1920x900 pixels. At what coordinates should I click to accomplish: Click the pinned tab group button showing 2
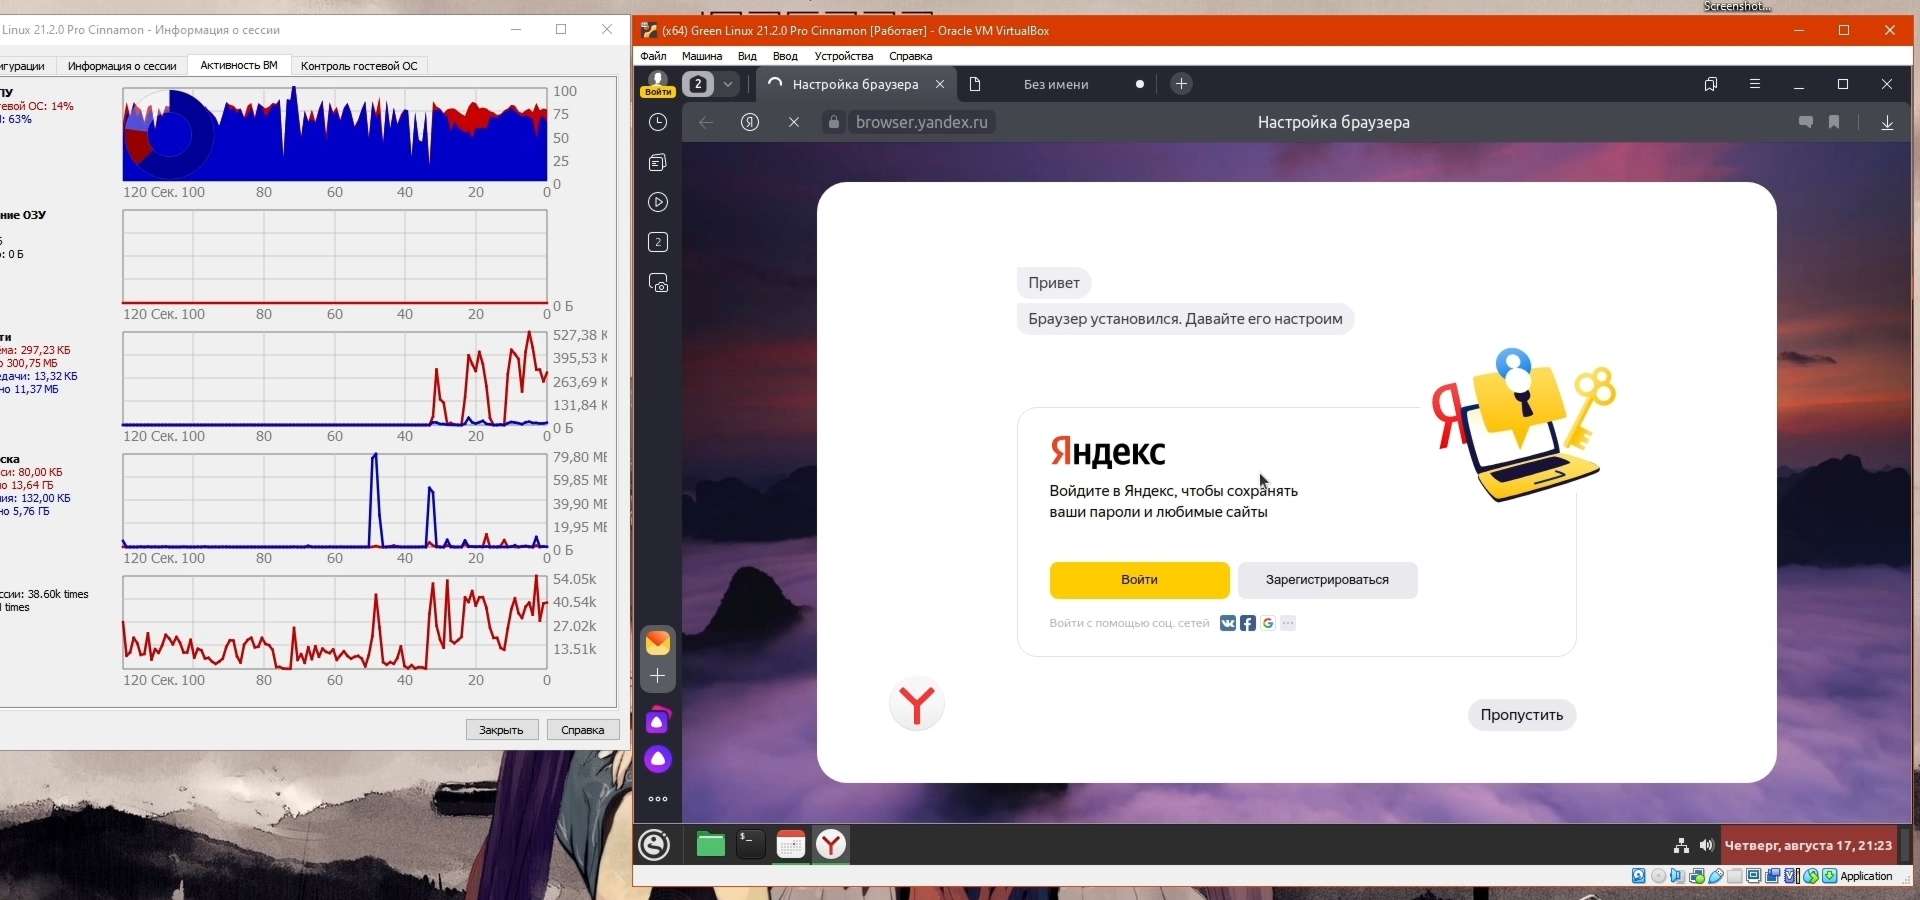(699, 84)
